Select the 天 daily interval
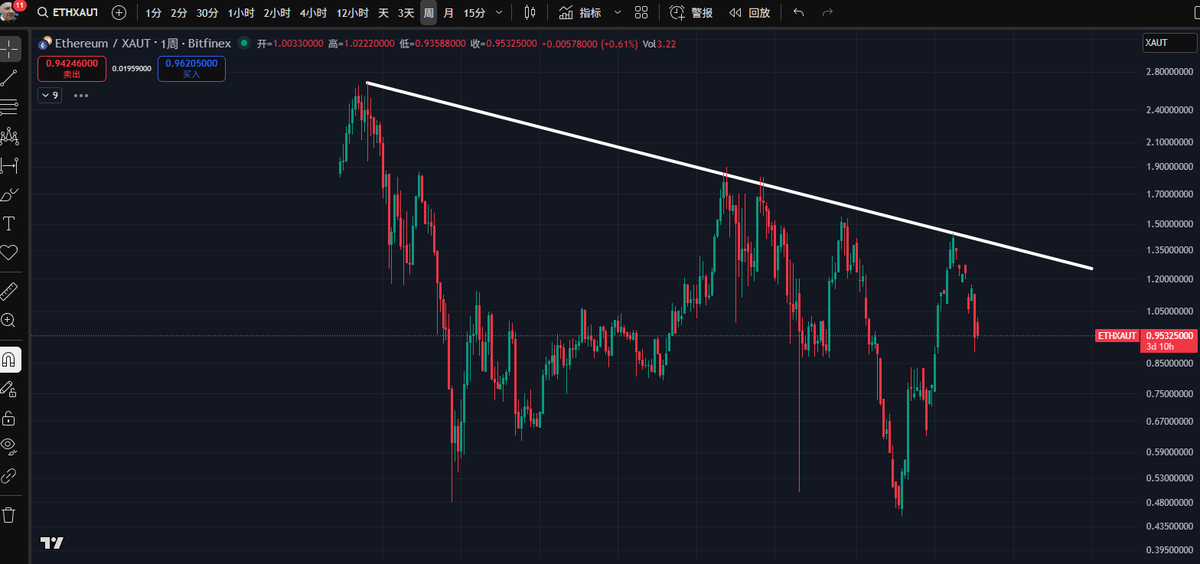 pos(383,13)
